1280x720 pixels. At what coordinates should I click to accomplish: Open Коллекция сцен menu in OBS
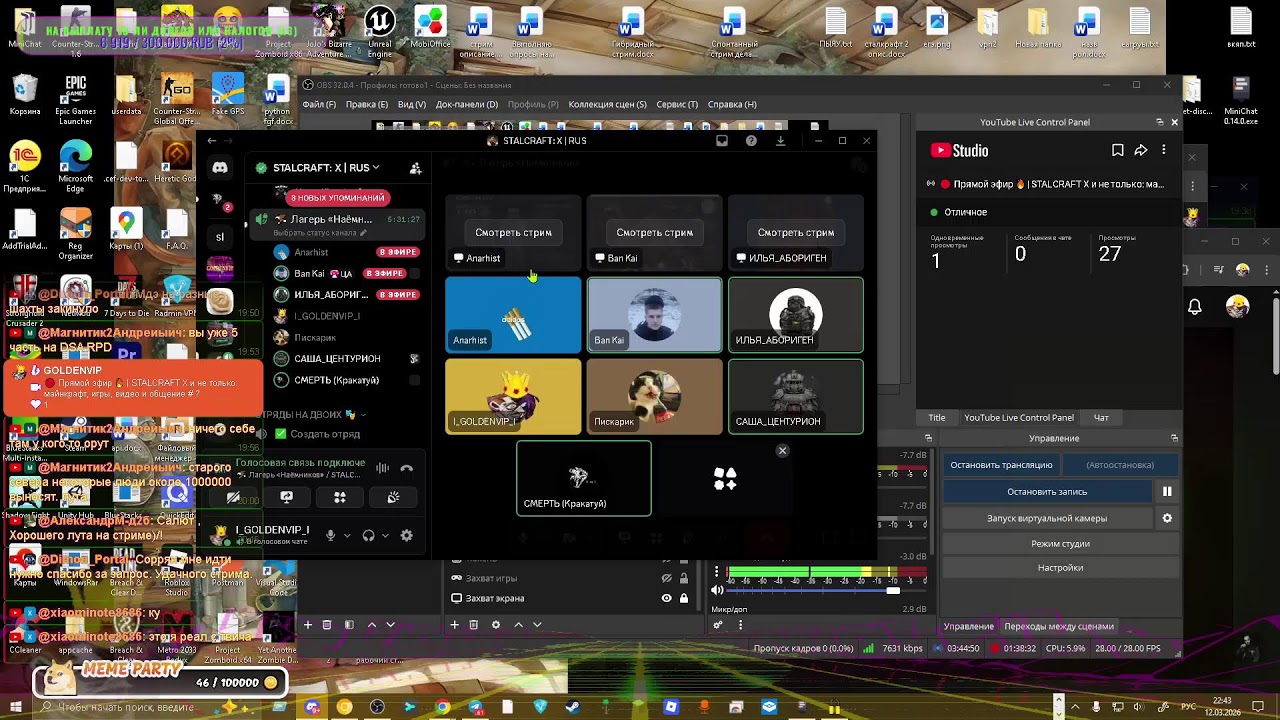tap(607, 104)
